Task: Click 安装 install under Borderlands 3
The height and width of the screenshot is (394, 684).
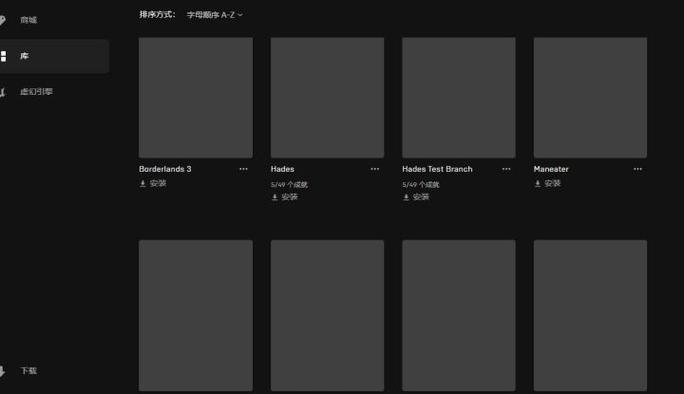Action: click(153, 183)
